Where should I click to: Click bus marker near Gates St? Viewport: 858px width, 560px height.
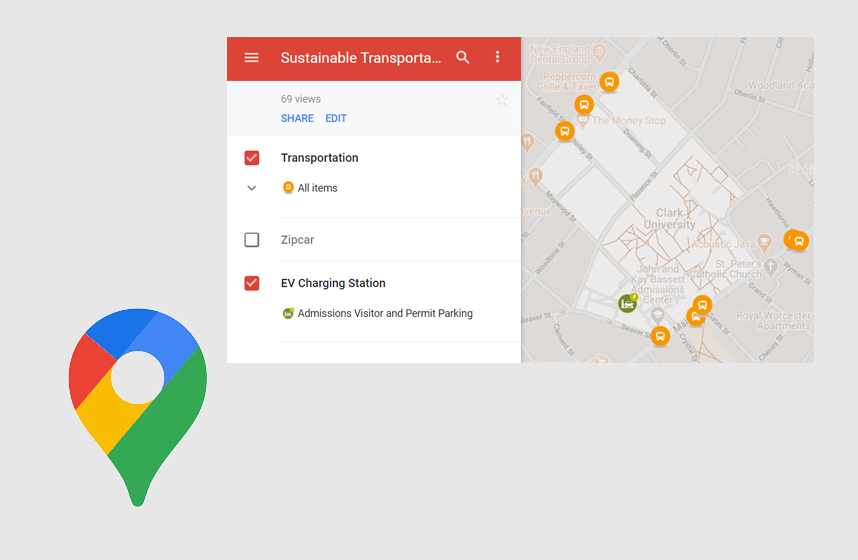pos(702,304)
